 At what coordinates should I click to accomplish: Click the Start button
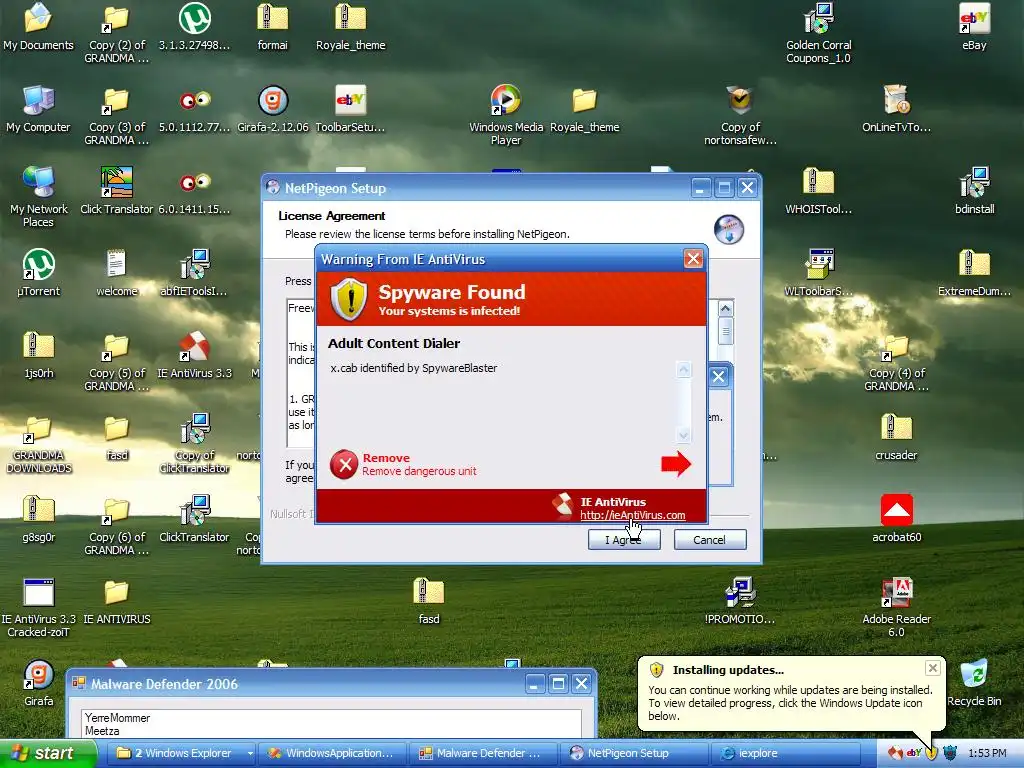coord(47,753)
